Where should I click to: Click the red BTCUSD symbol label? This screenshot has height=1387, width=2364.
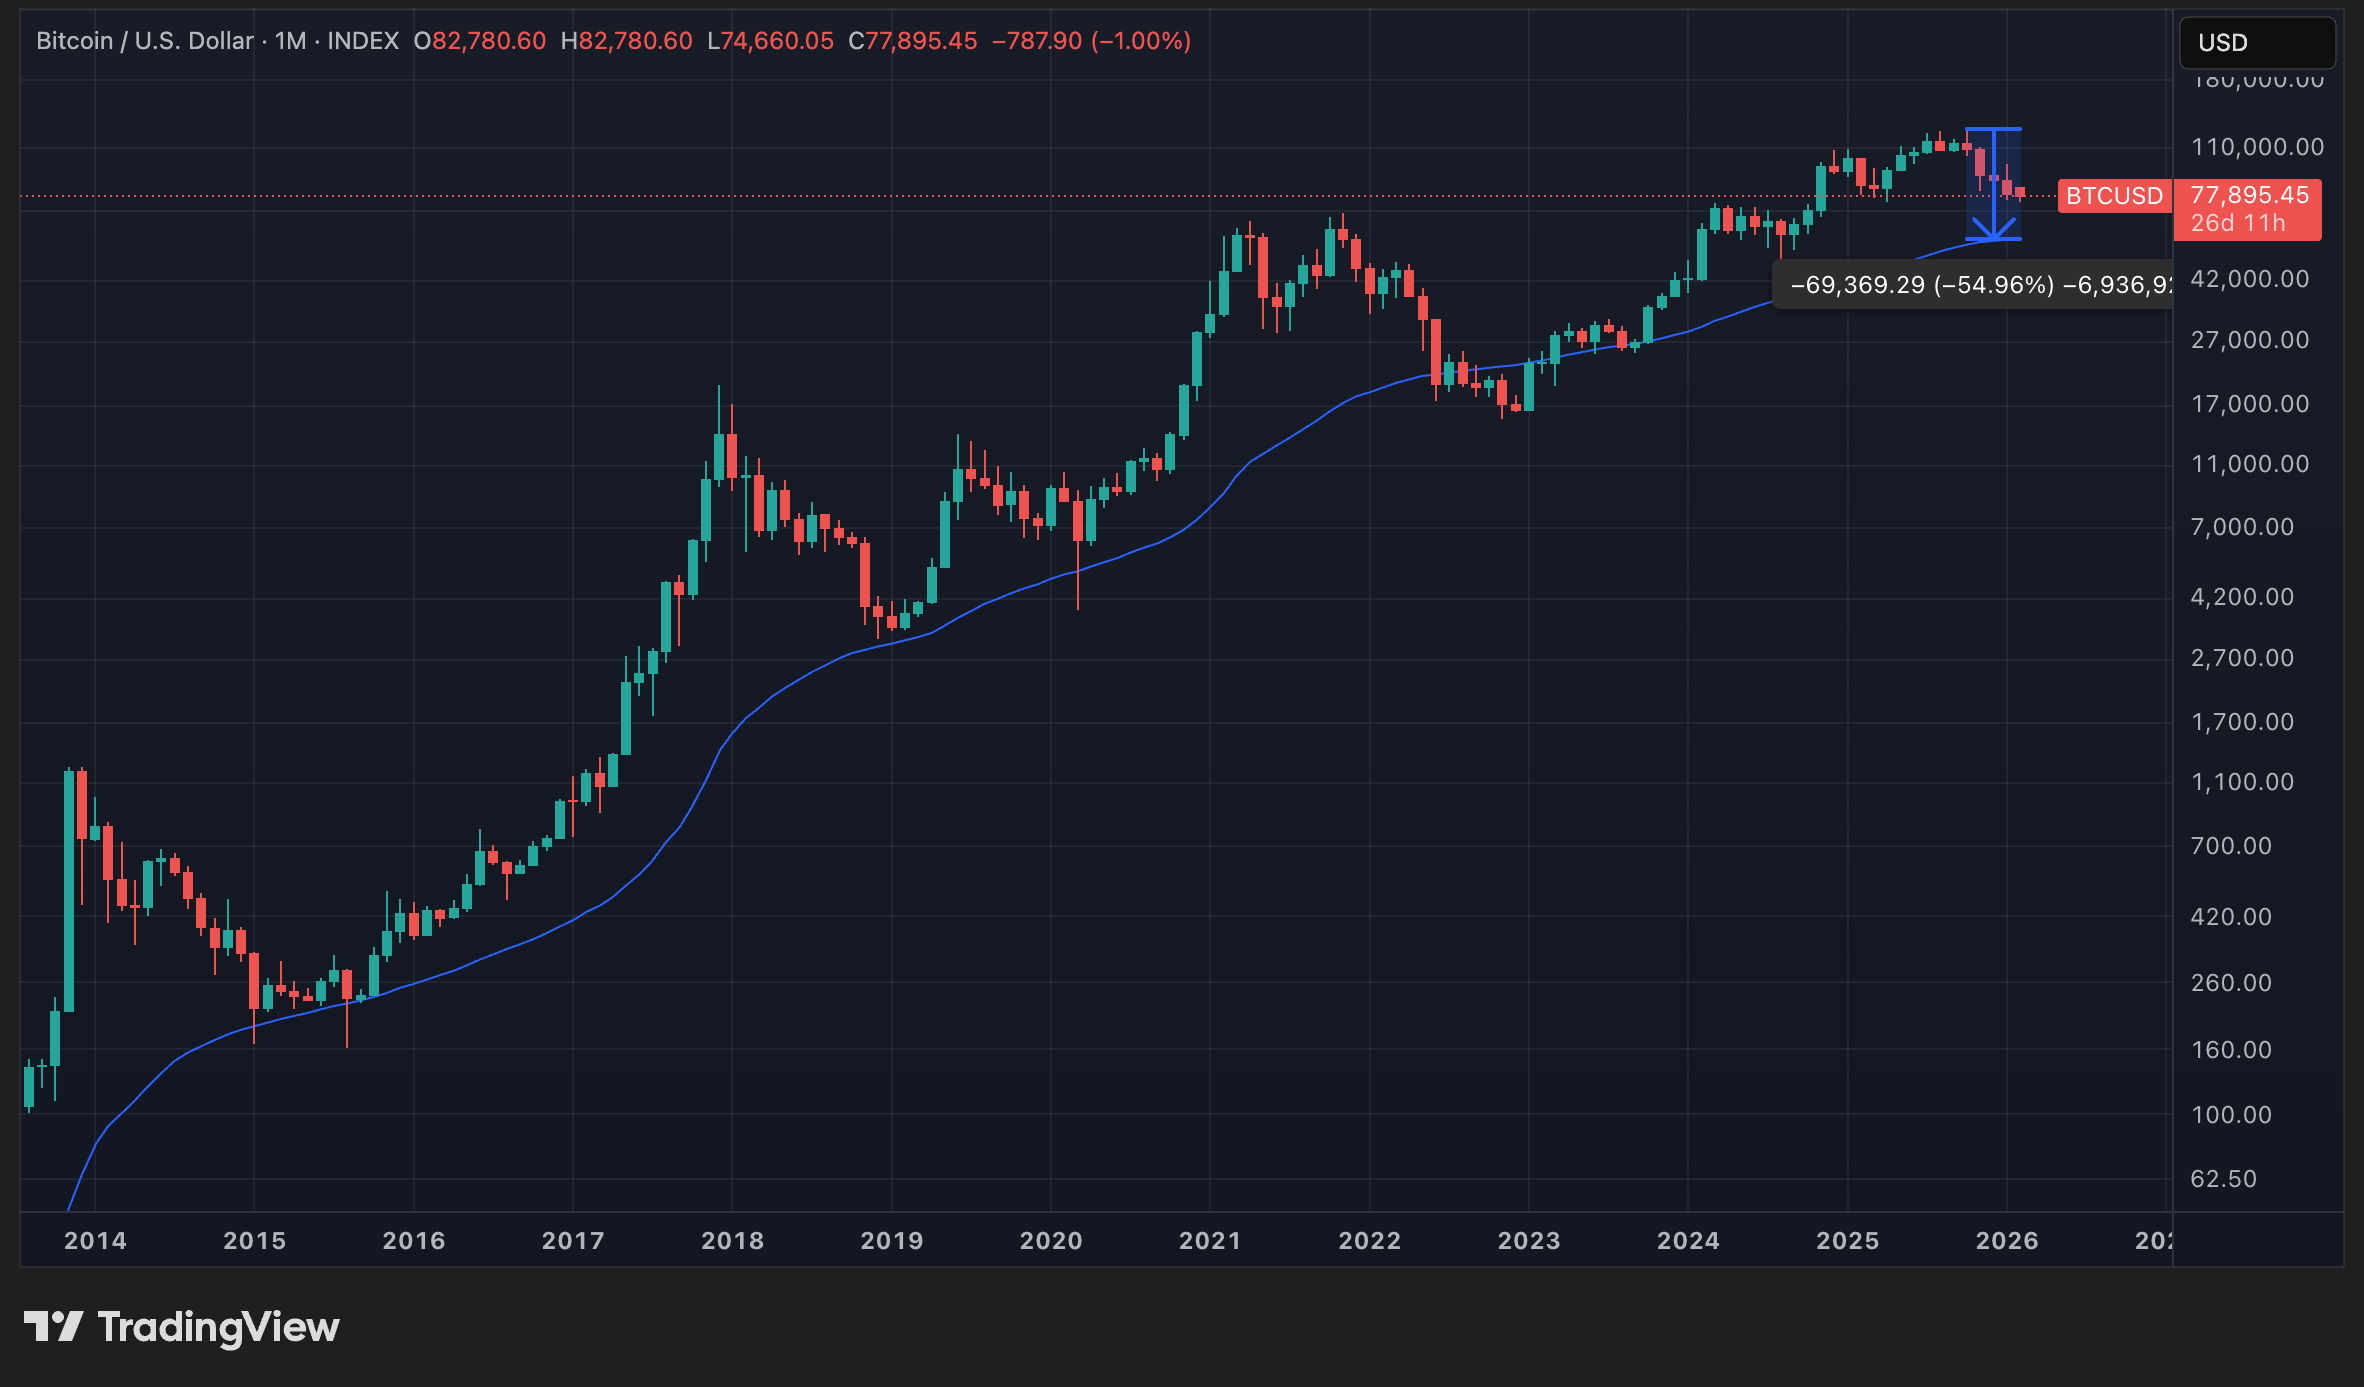[2114, 196]
